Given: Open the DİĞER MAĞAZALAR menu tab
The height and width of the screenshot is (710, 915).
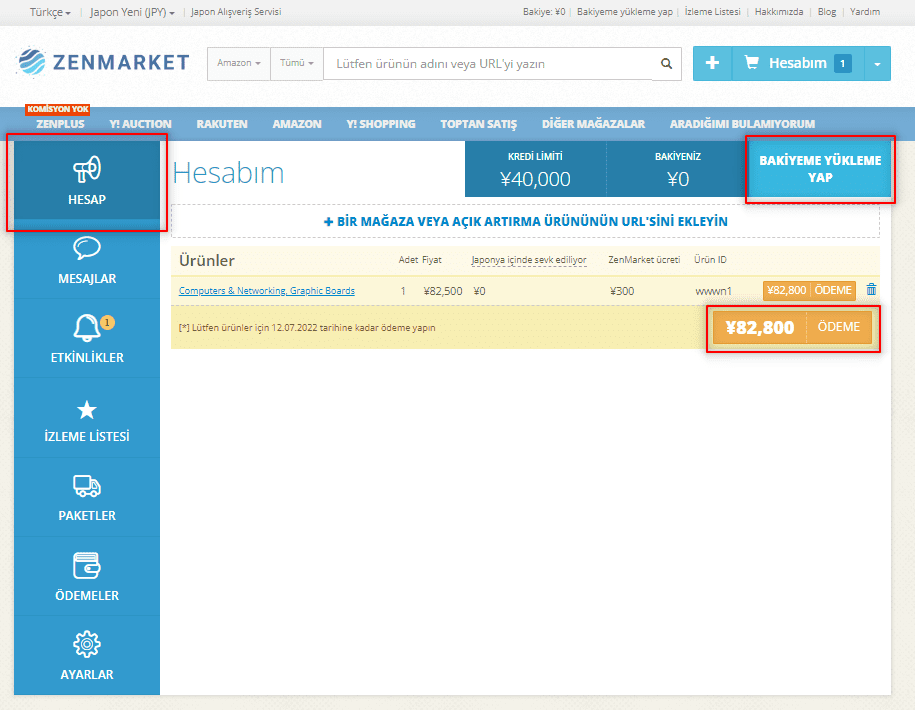Looking at the screenshot, I should [593, 124].
